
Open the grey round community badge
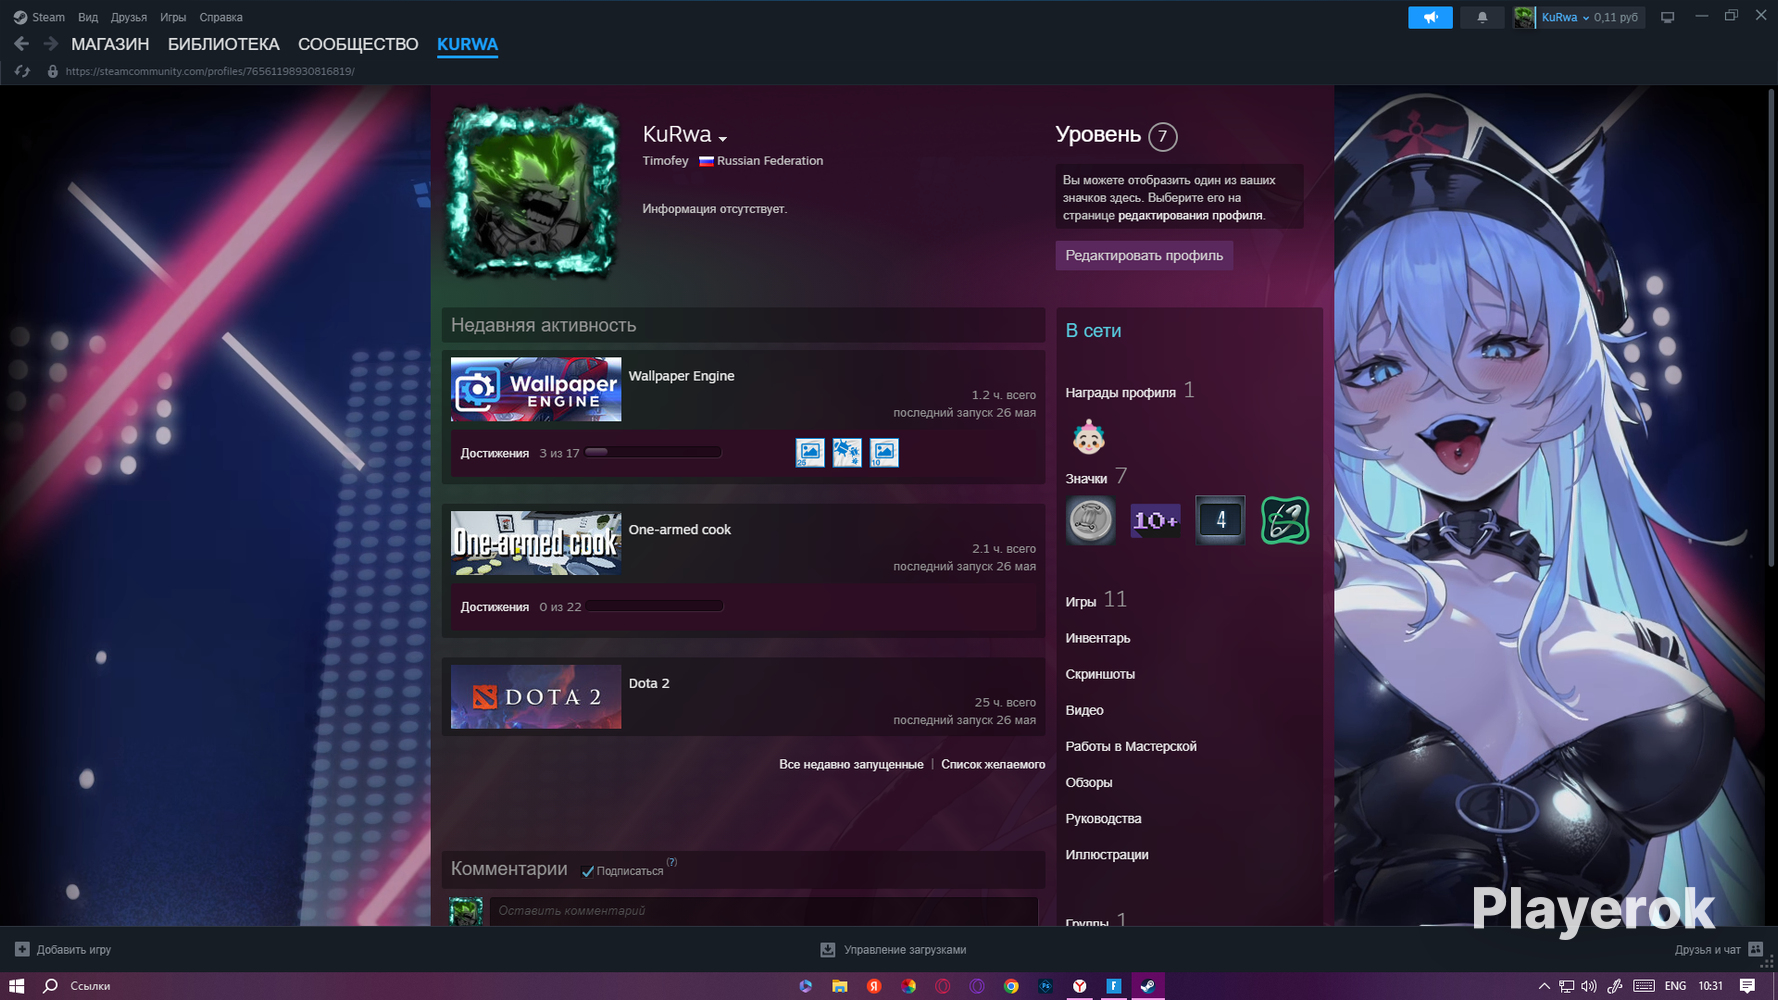1090,520
